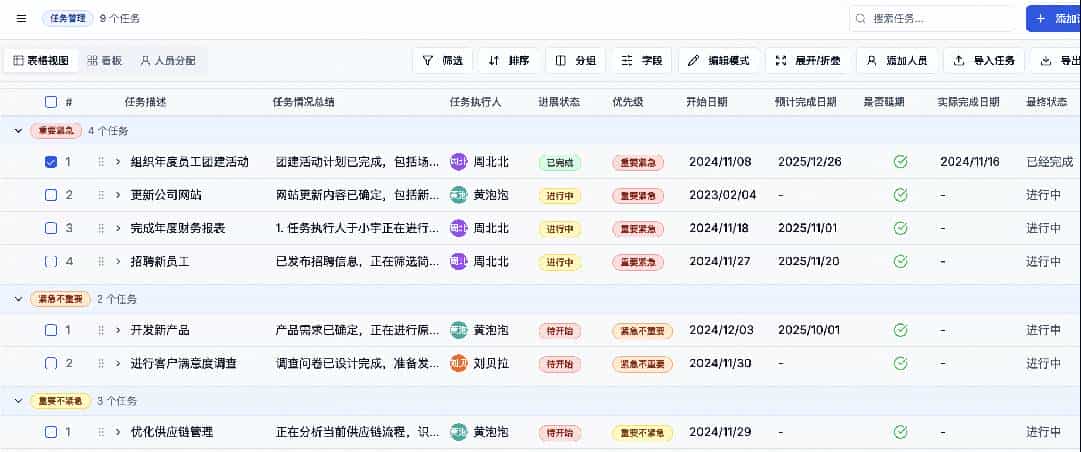
Task: Expand subtasks of 招聘新员工
Action: pos(118,261)
